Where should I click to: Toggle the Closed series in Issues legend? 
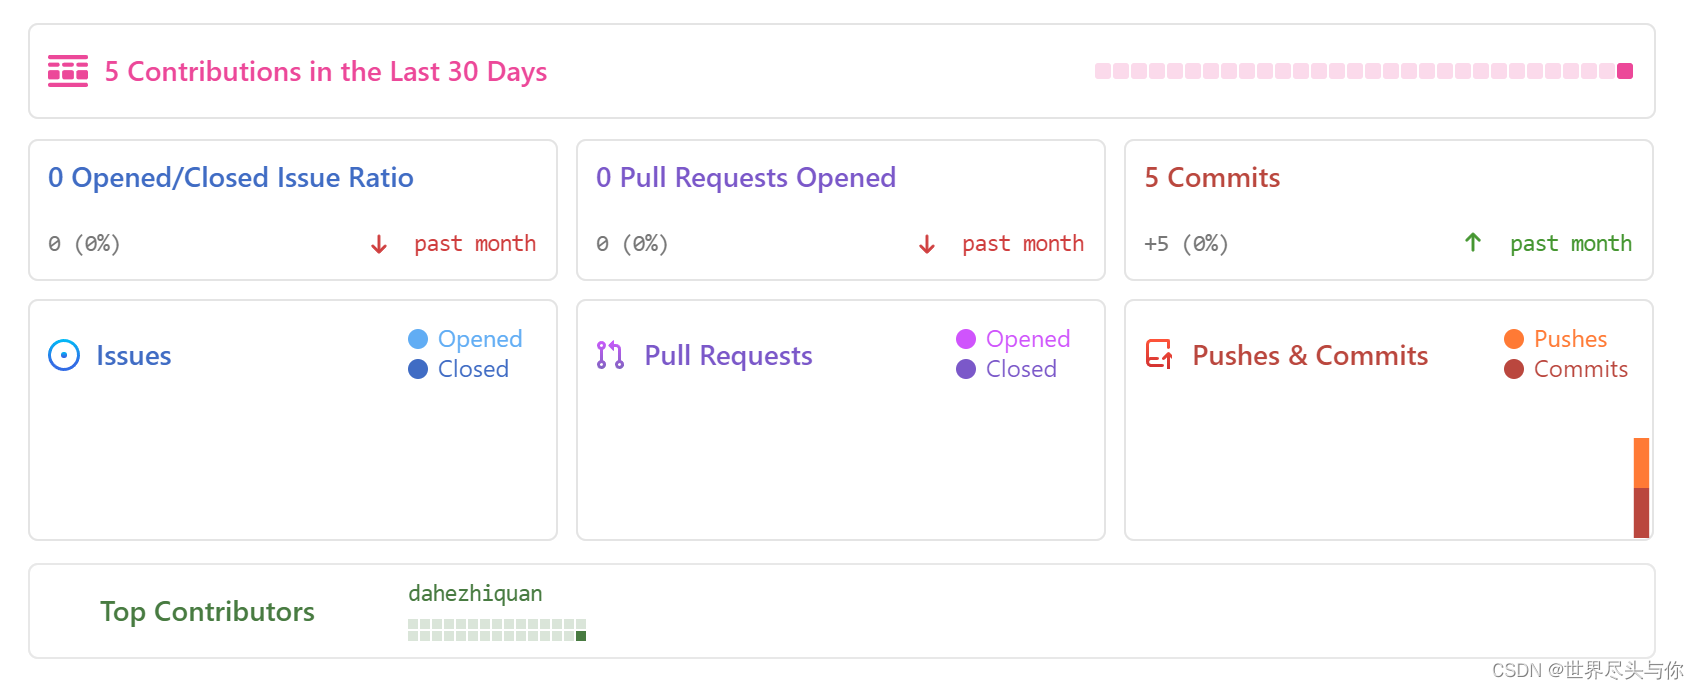click(460, 369)
